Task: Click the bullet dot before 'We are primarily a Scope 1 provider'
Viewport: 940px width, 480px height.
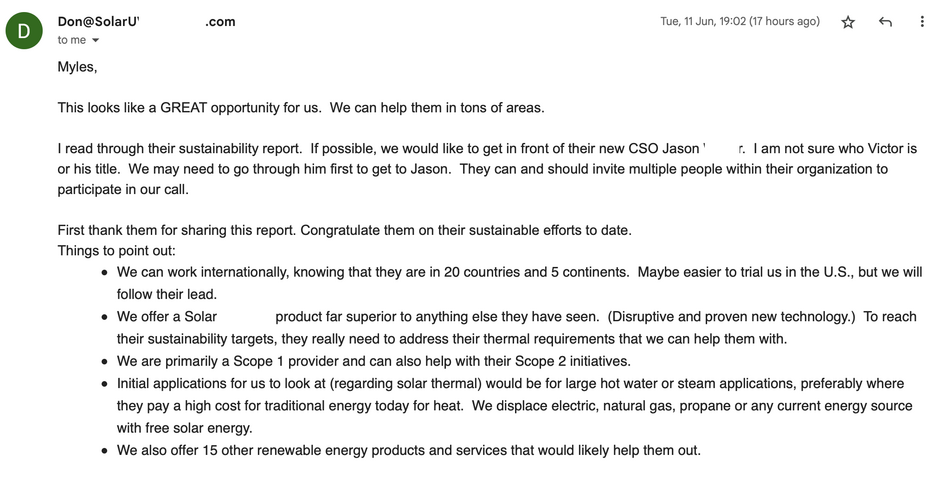Action: (x=106, y=361)
